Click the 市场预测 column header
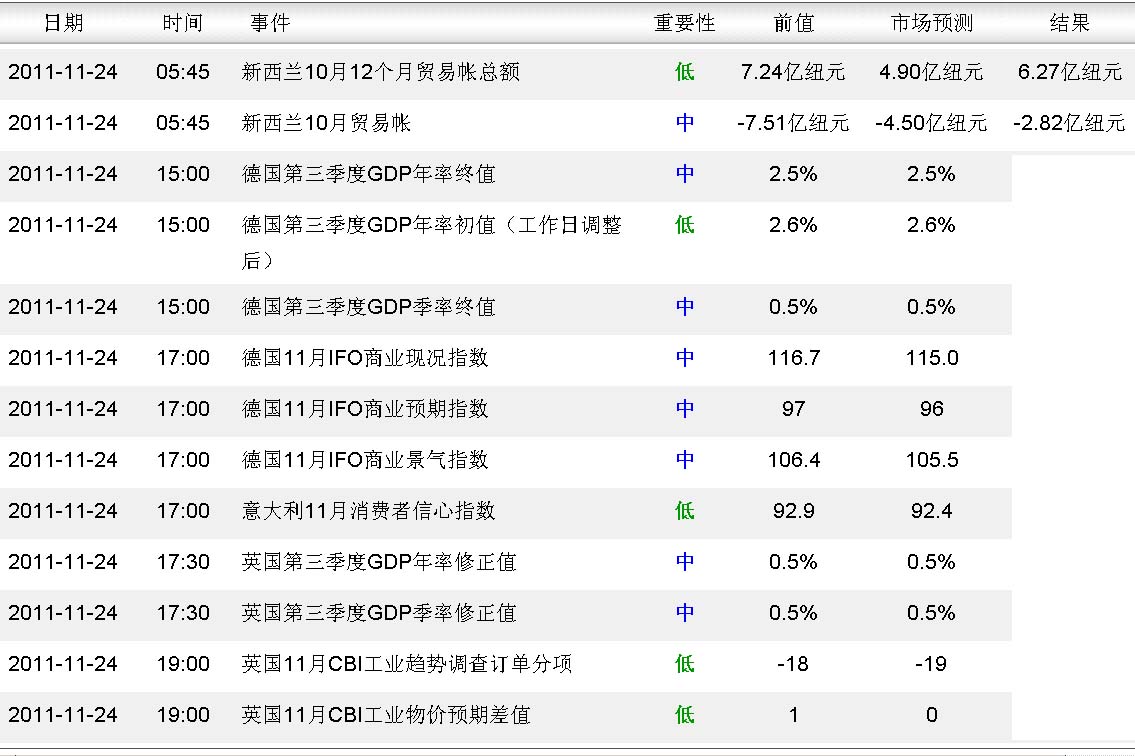Screen dimensions: 1135x756 [x=932, y=23]
